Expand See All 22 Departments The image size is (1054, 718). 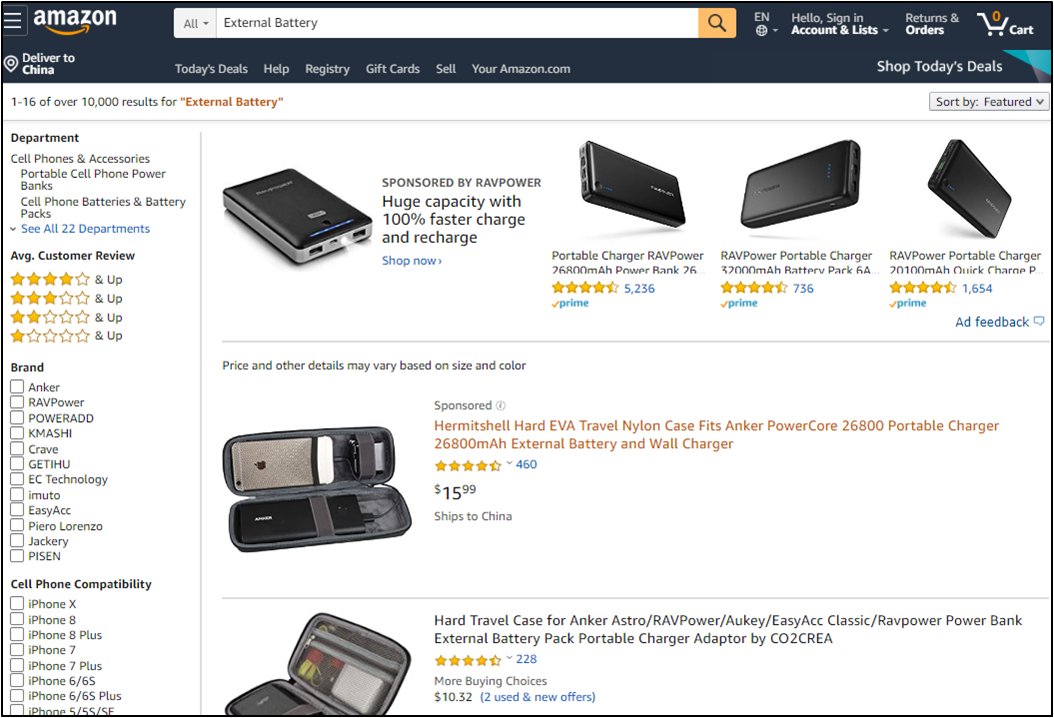85,229
